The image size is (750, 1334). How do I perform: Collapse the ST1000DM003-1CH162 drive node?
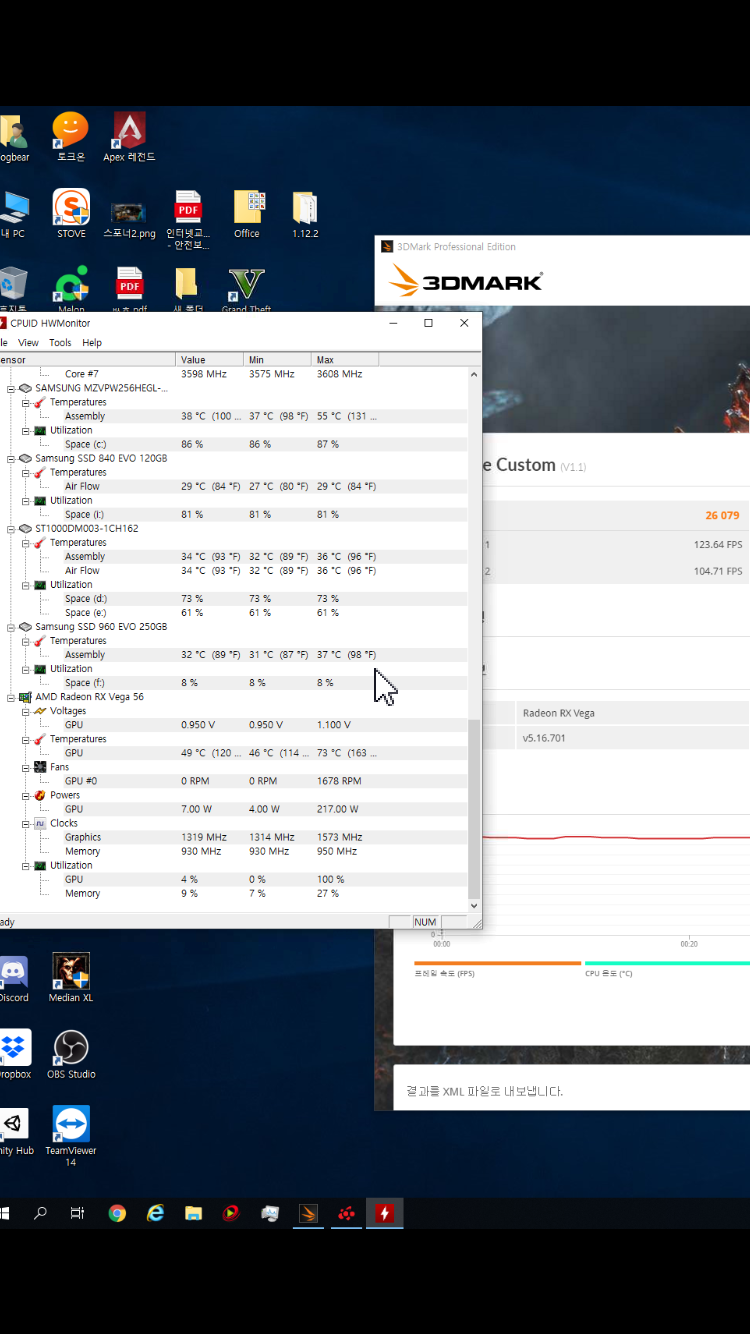point(11,528)
